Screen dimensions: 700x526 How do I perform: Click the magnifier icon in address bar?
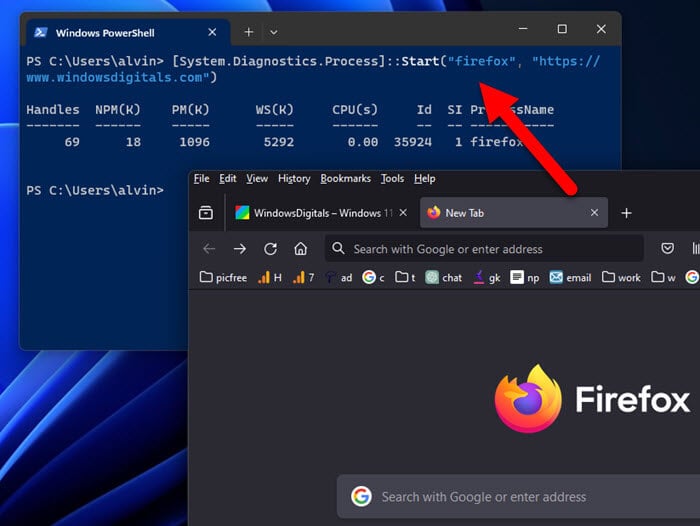(338, 248)
